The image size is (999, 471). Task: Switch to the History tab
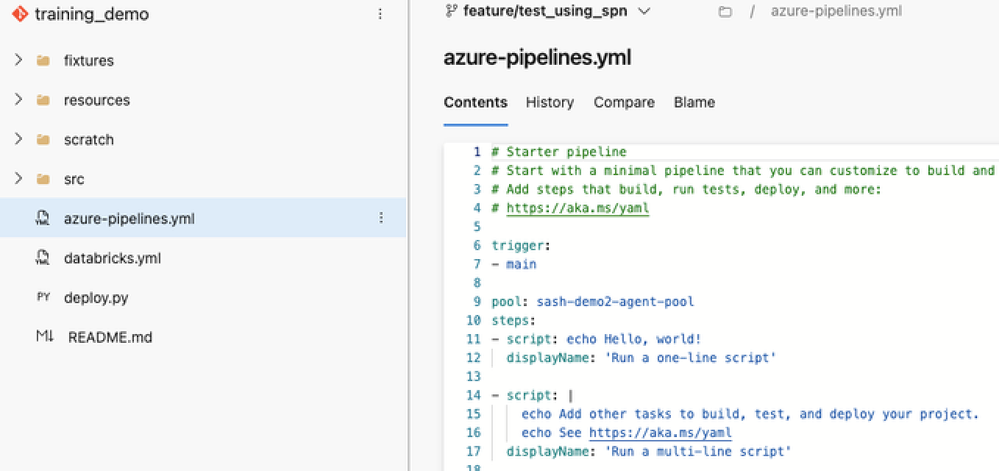(550, 102)
